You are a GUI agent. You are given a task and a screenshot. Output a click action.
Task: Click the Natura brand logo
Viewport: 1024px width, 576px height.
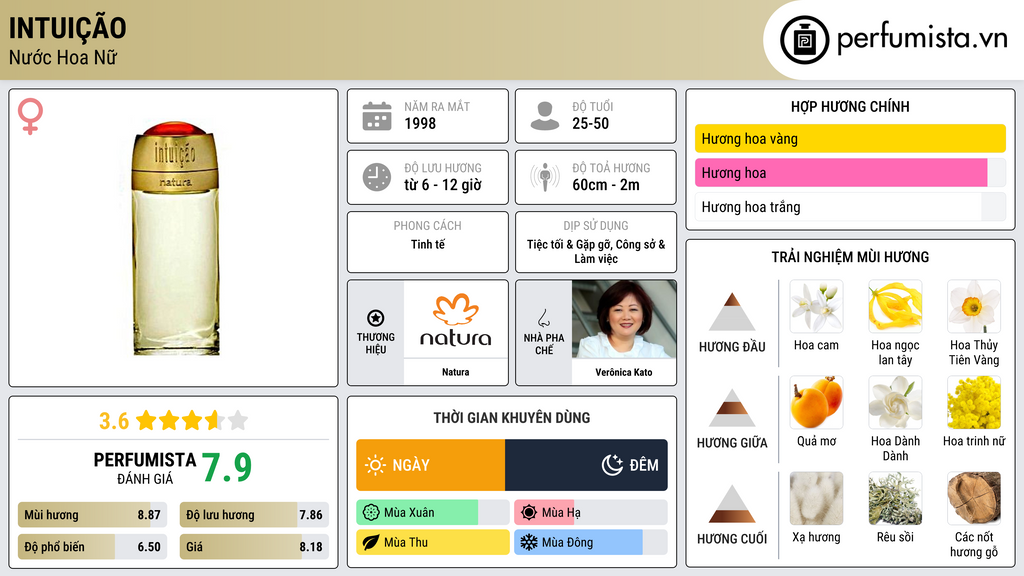point(455,320)
